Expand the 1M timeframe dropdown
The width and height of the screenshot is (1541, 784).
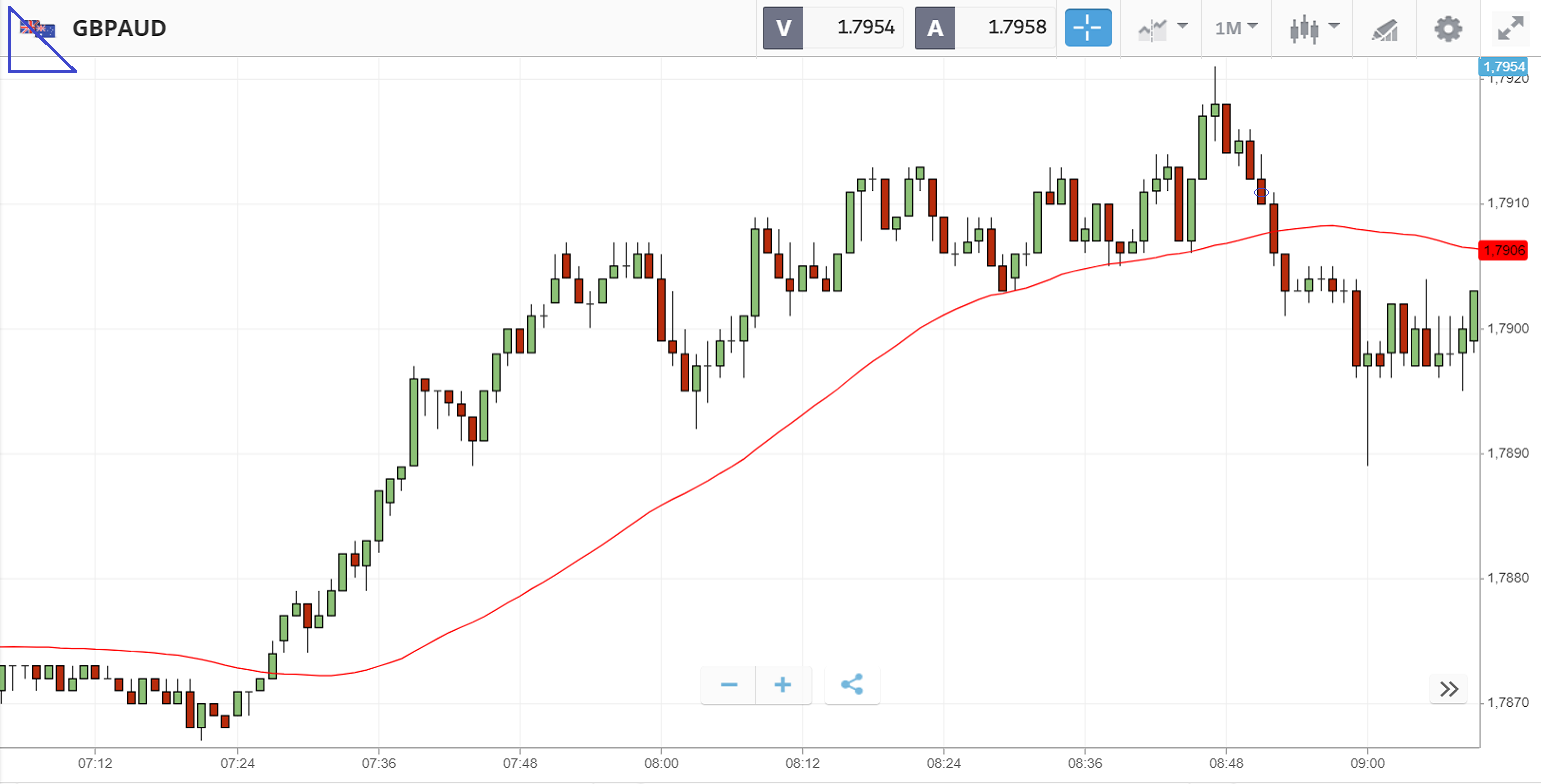(1236, 28)
